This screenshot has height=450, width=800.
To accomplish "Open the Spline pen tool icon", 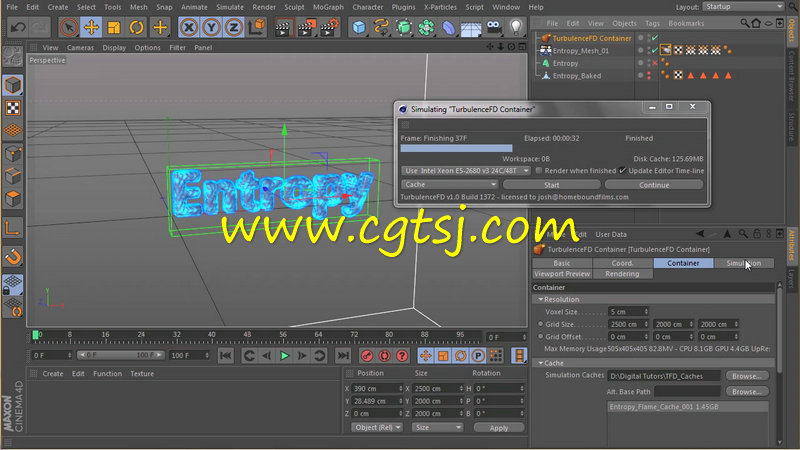I will pyautogui.click(x=381, y=27).
